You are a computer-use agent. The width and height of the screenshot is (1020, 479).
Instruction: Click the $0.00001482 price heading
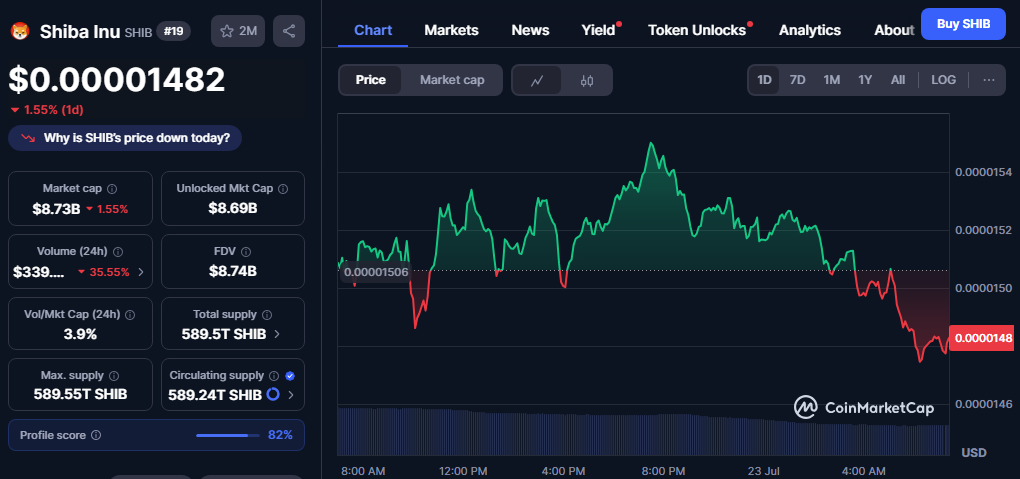click(116, 79)
